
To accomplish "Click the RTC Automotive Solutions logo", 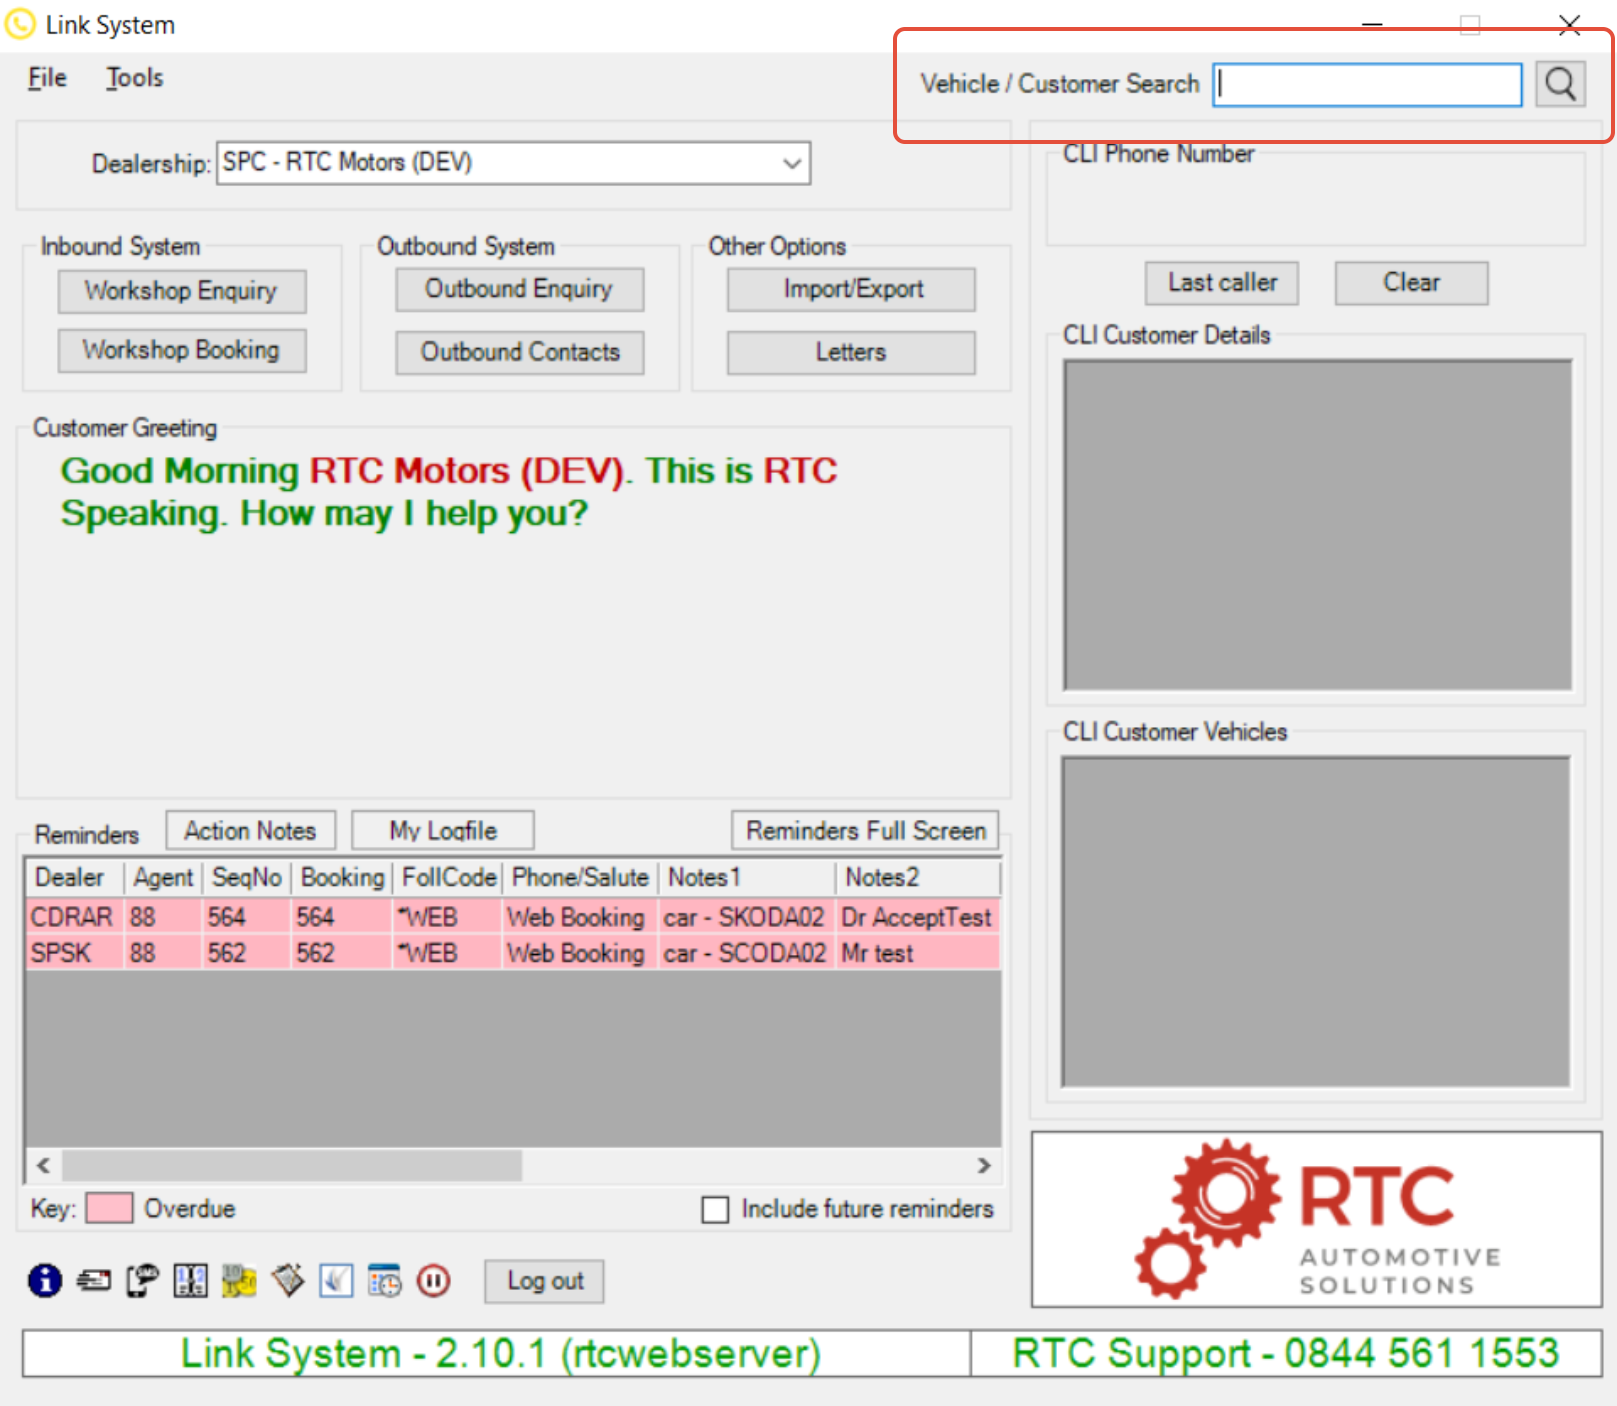I will [1317, 1219].
